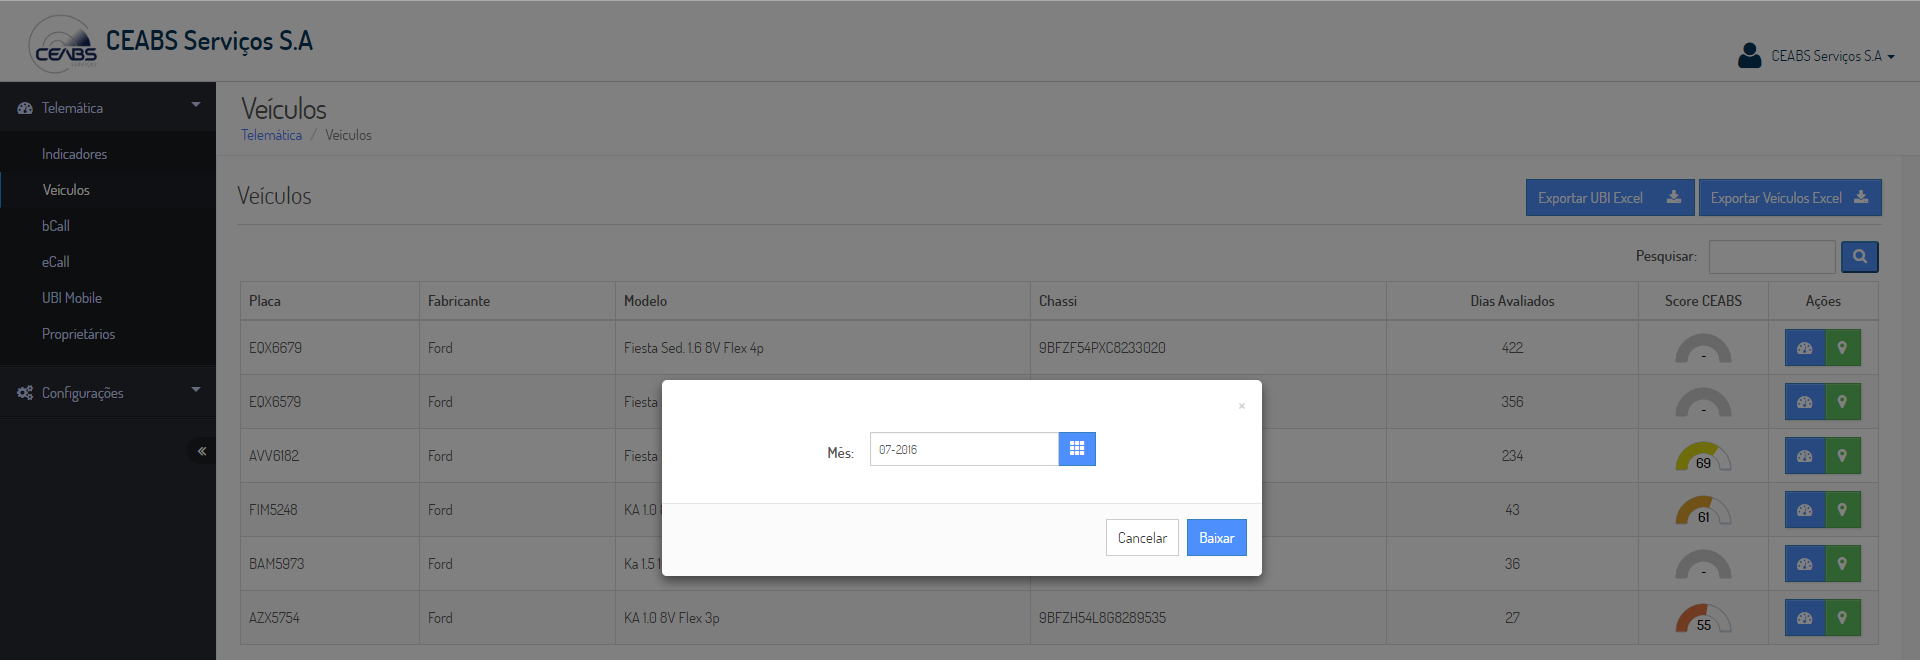Open Proprietários in the sidebar
Viewport: 1920px width, 660px height.
pos(78,334)
